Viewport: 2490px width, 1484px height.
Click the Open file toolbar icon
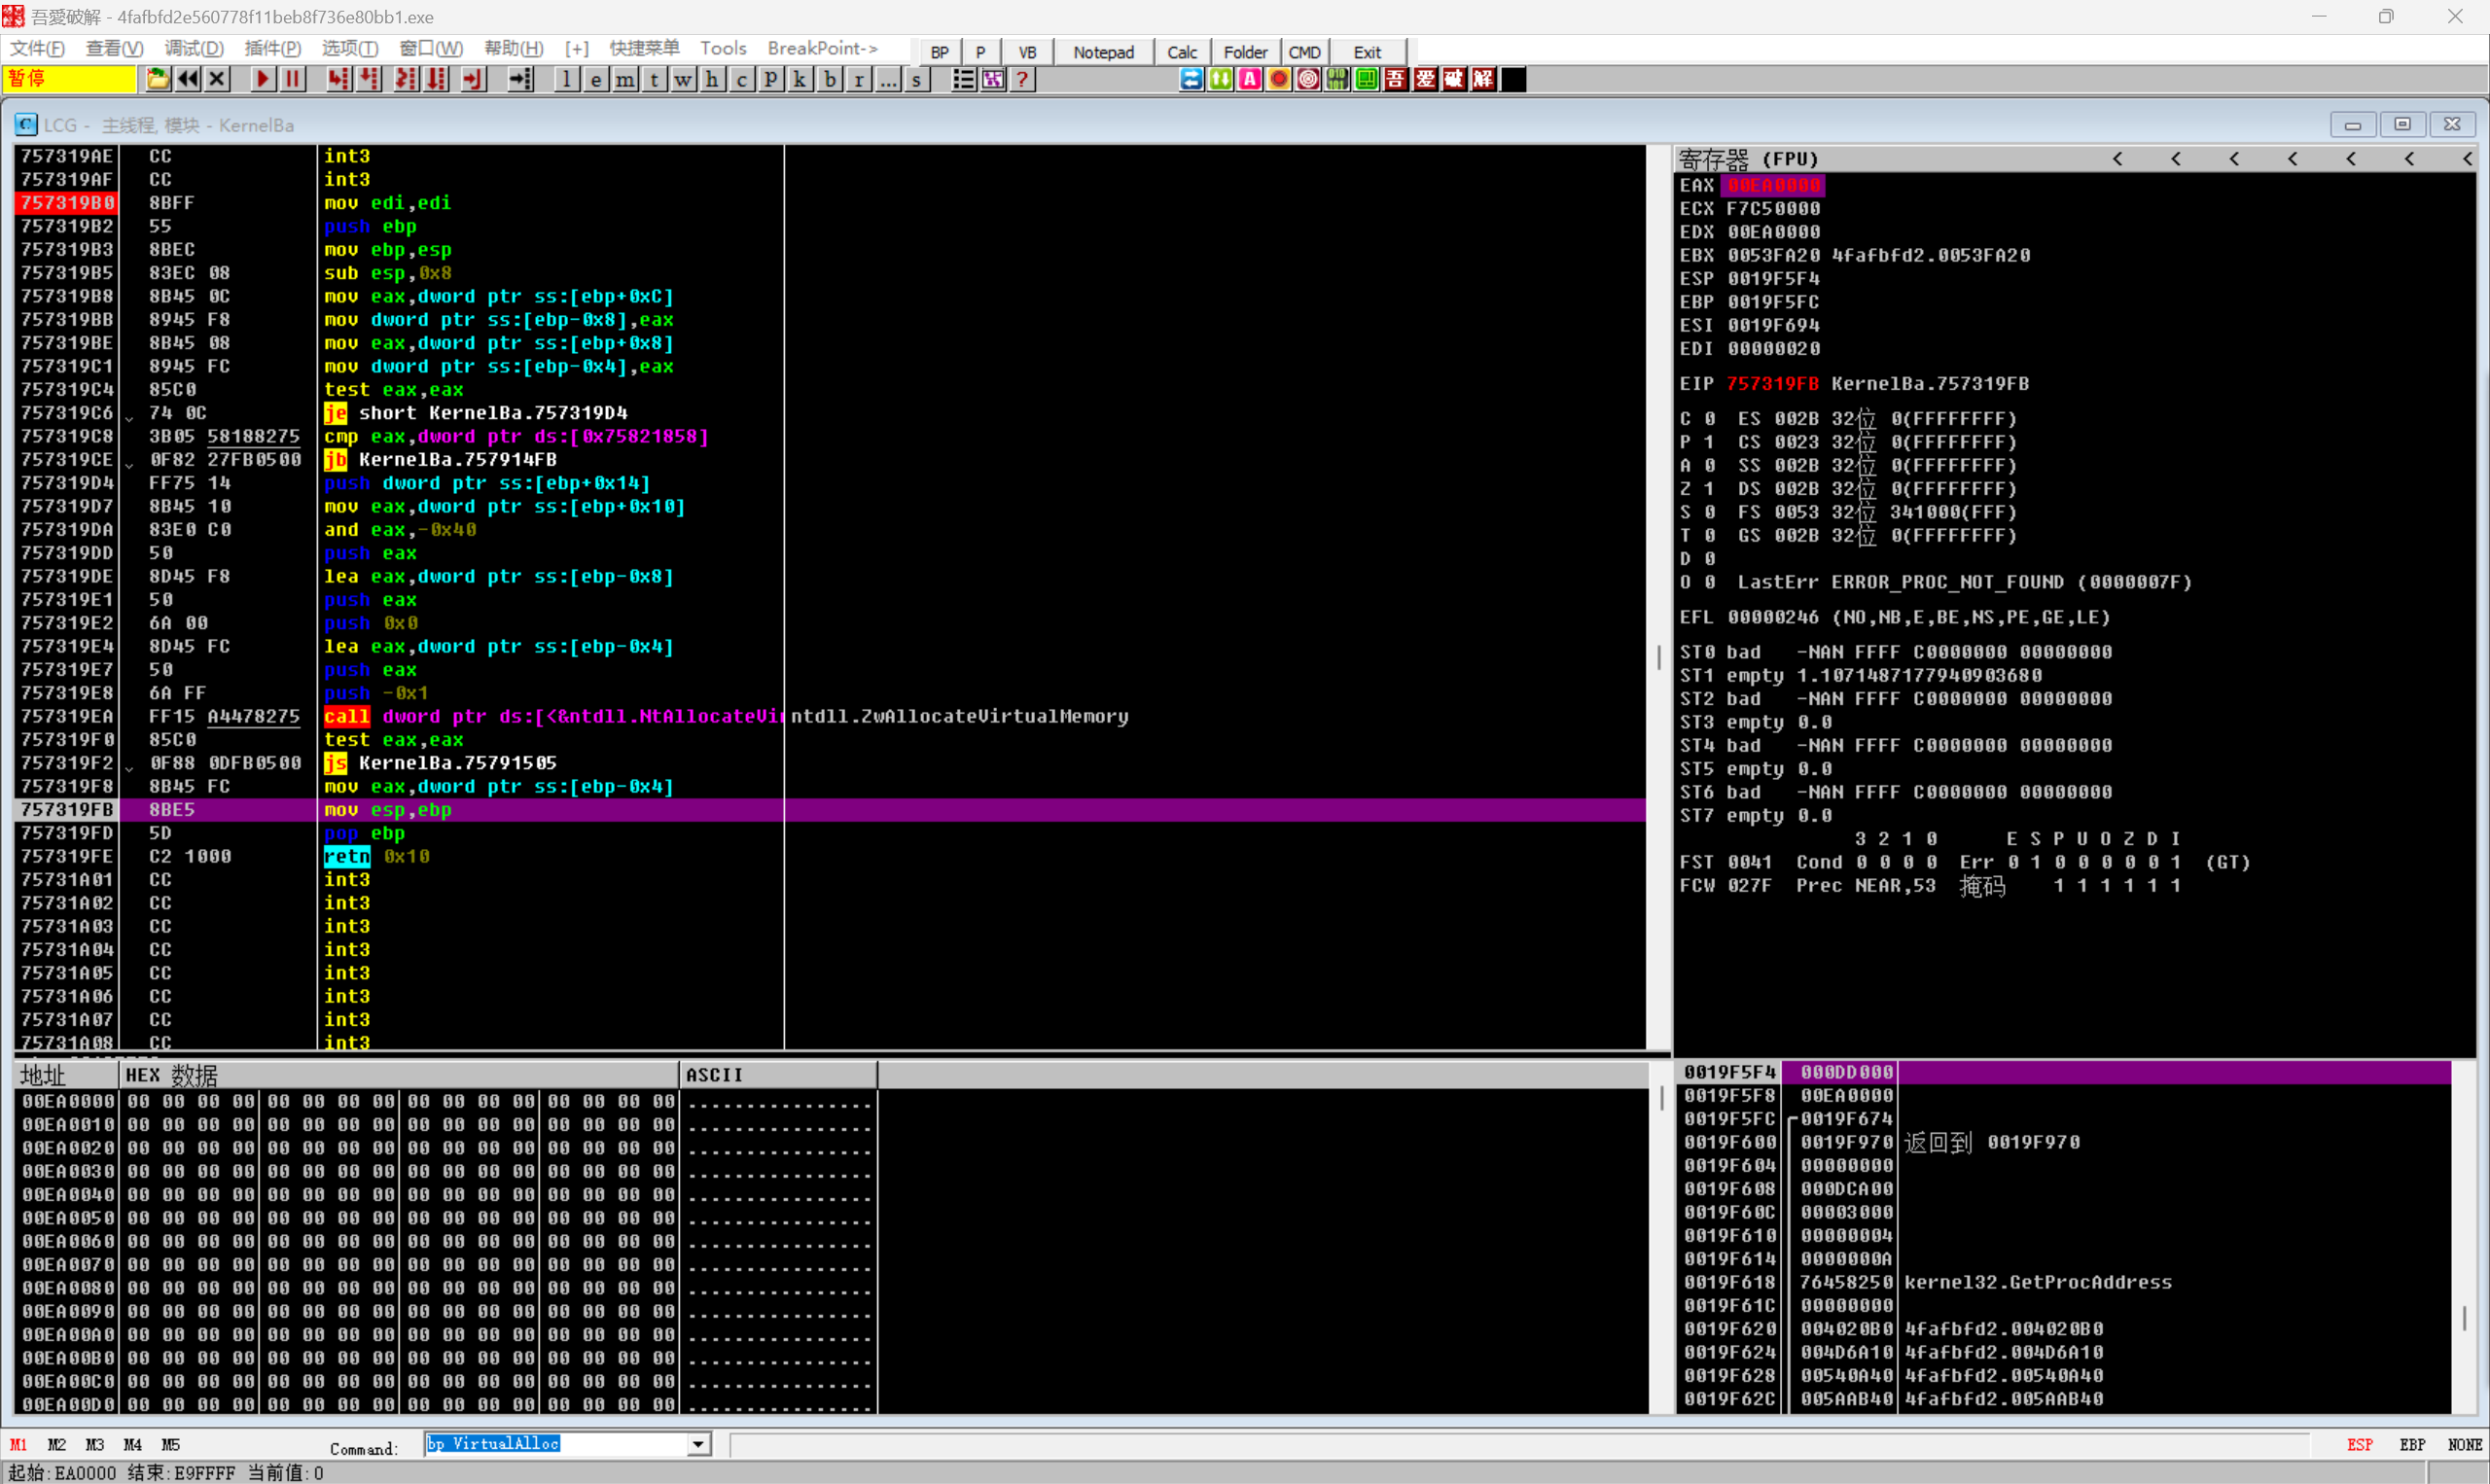pyautogui.click(x=157, y=79)
